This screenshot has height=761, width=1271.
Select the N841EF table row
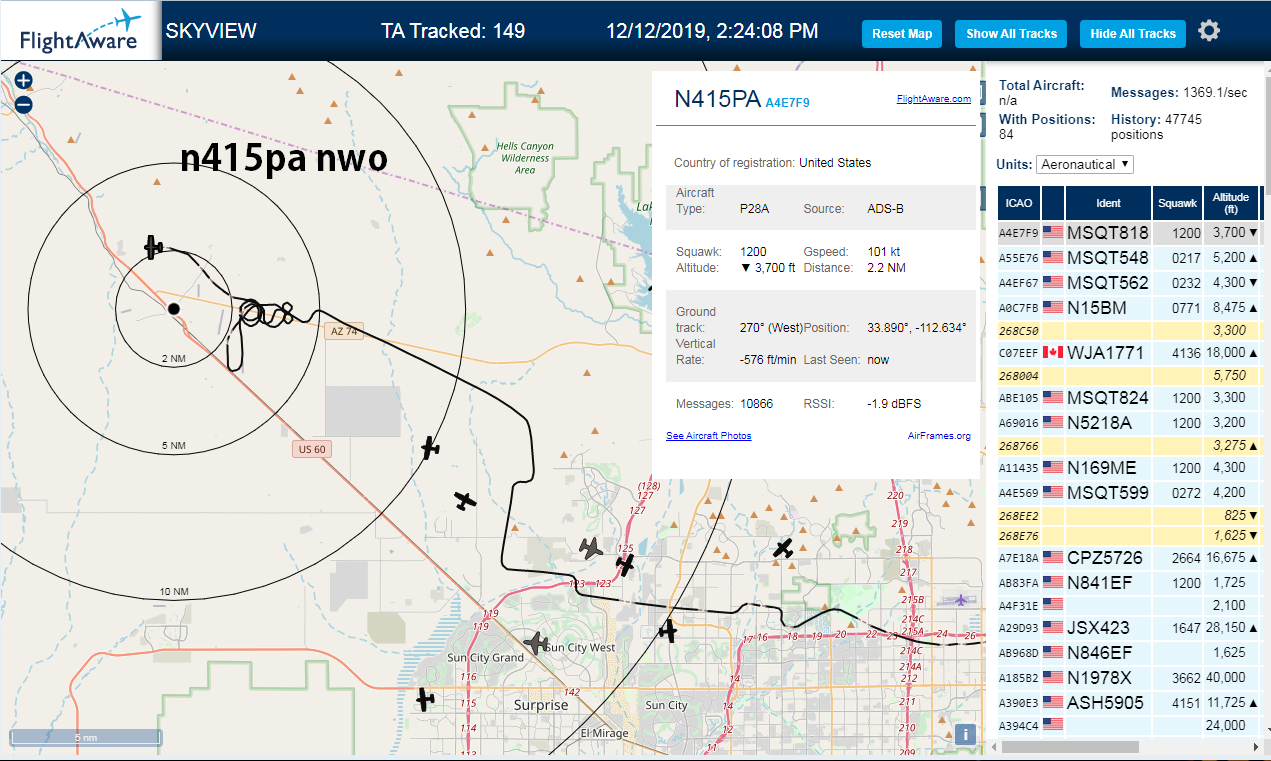[1129, 583]
